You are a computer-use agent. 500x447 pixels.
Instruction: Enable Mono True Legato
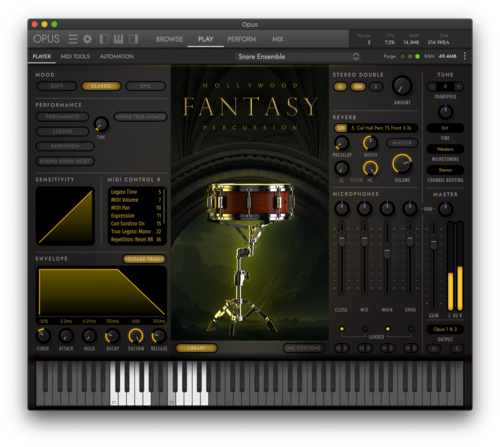click(140, 117)
